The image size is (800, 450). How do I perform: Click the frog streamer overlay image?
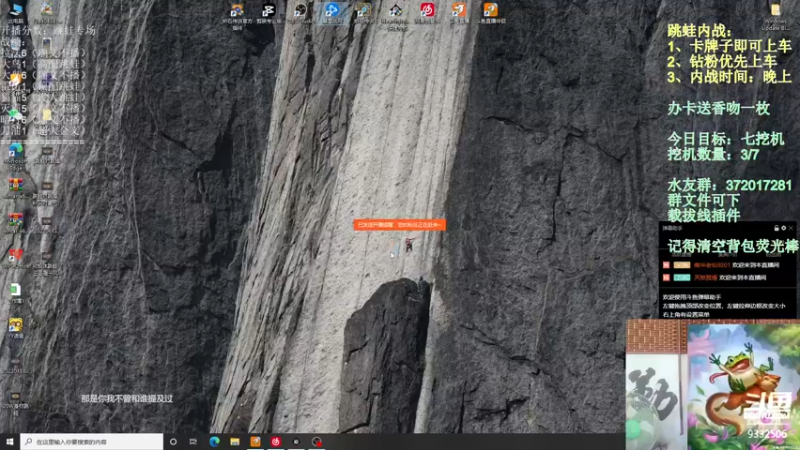pos(744,385)
